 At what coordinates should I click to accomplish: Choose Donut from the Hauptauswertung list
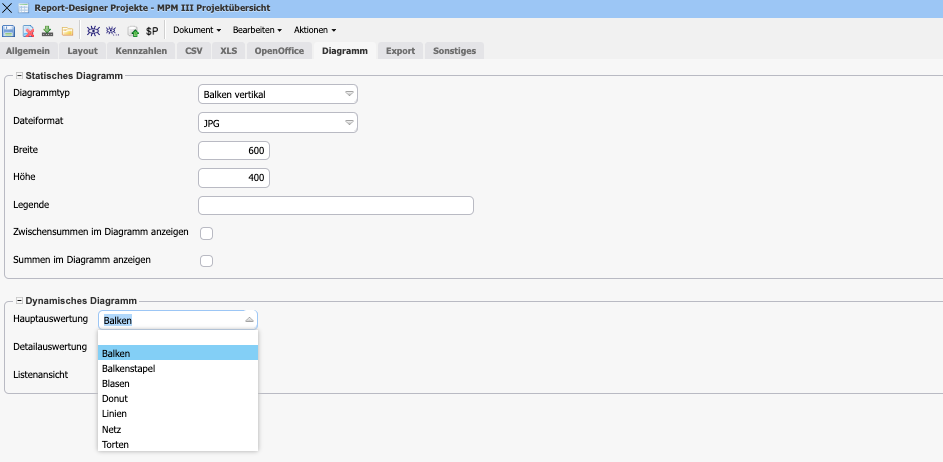[x=115, y=398]
